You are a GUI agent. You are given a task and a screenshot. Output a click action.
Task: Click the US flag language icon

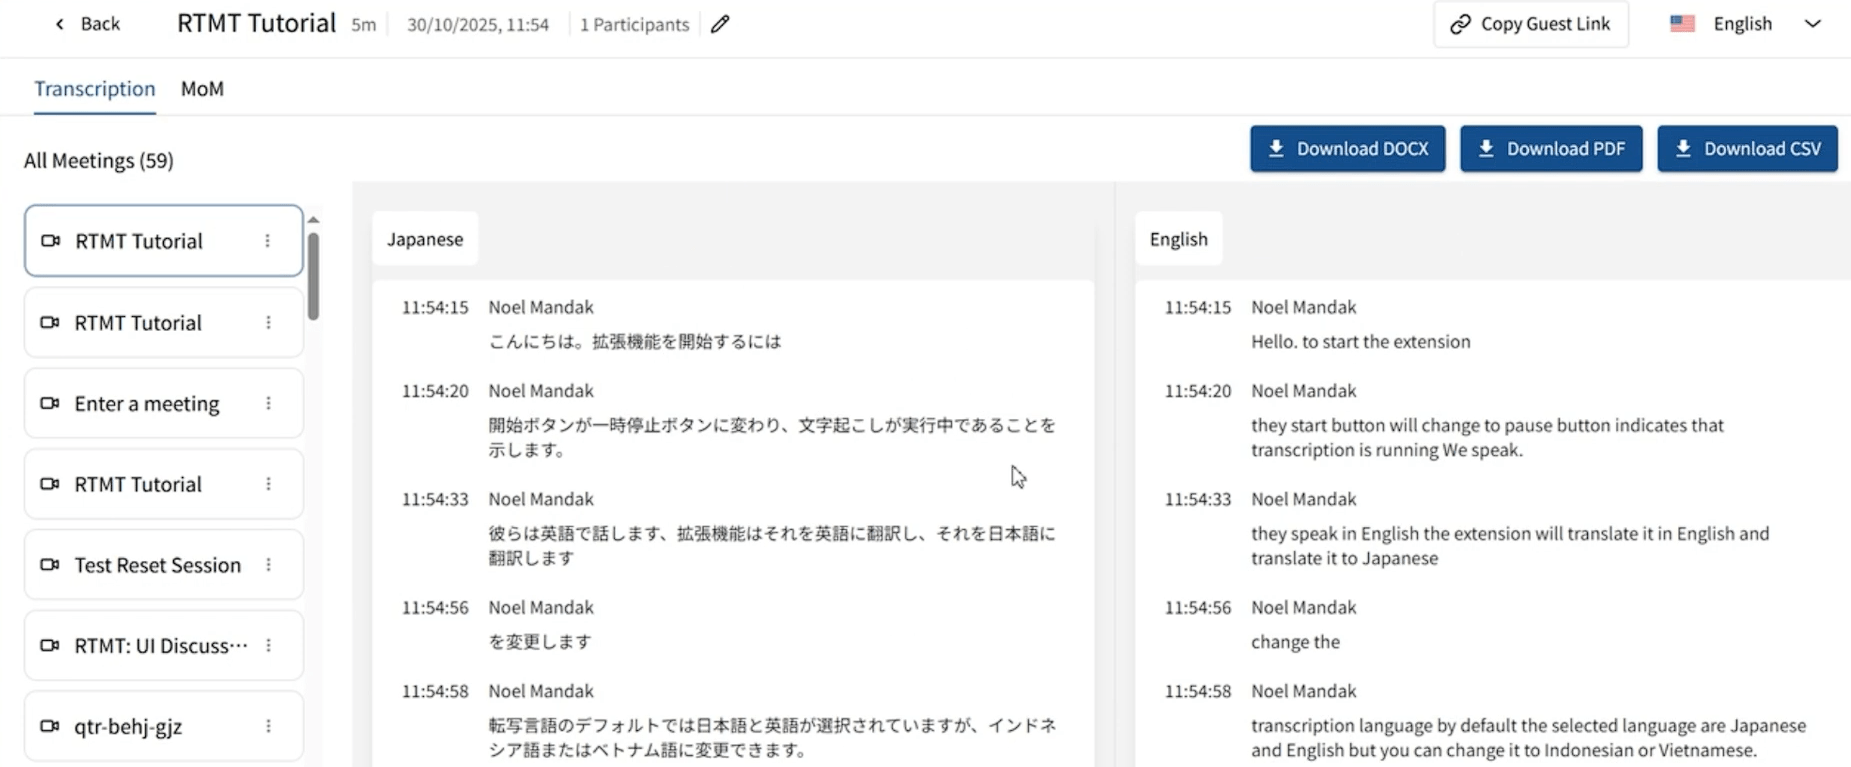coord(1682,24)
